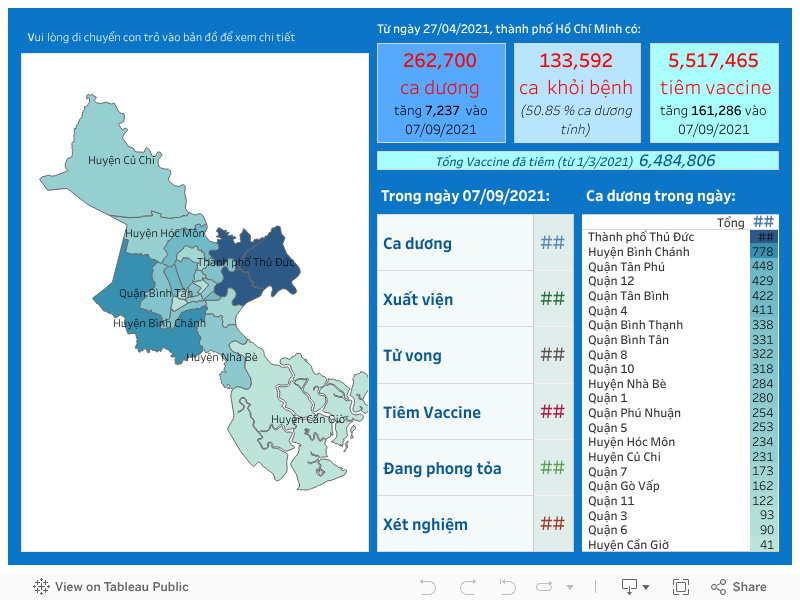
Task: Enter full screen with the toolbar icon
Action: (681, 587)
